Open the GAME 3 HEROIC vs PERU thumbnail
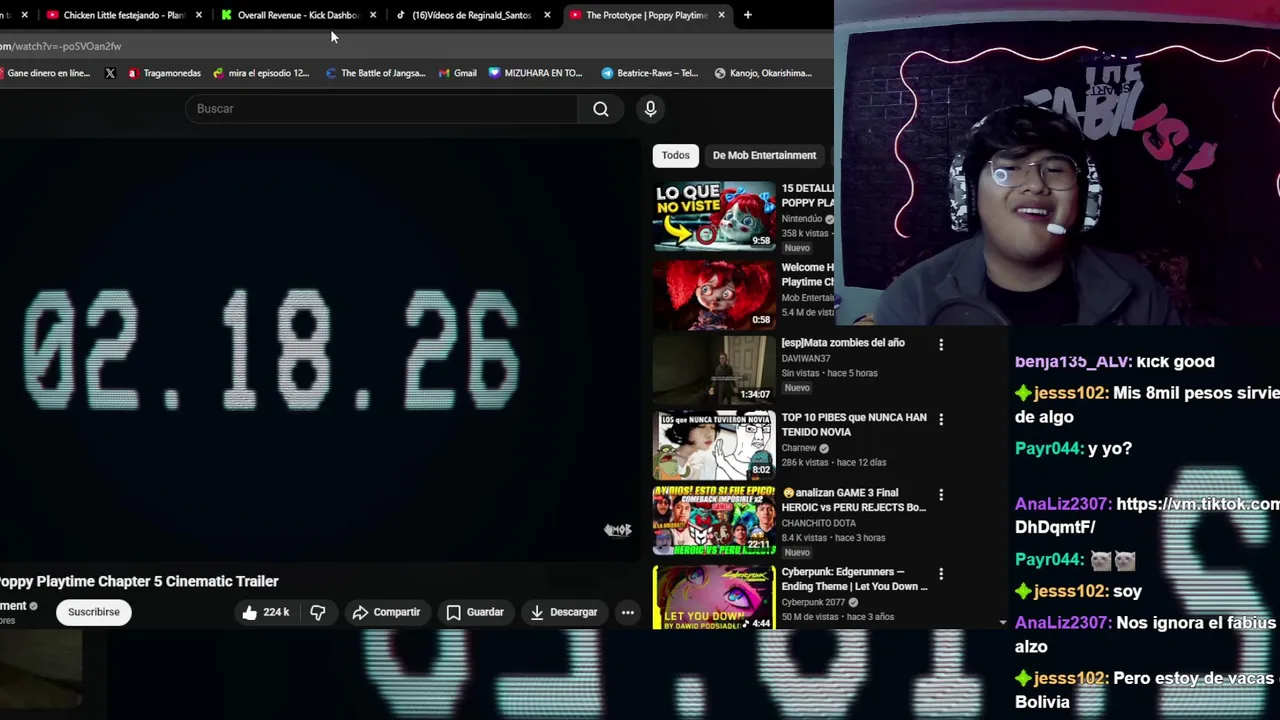 tap(714, 520)
